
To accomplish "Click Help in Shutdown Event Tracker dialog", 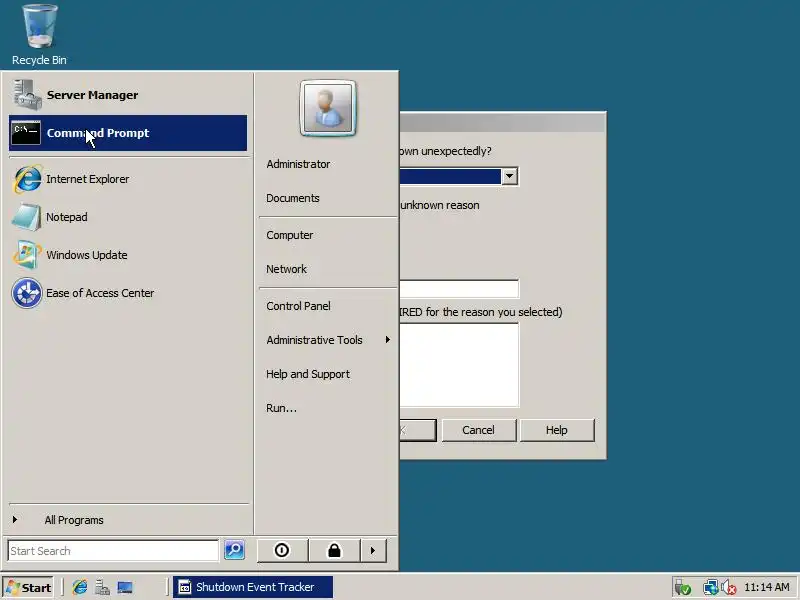I will (x=557, y=430).
